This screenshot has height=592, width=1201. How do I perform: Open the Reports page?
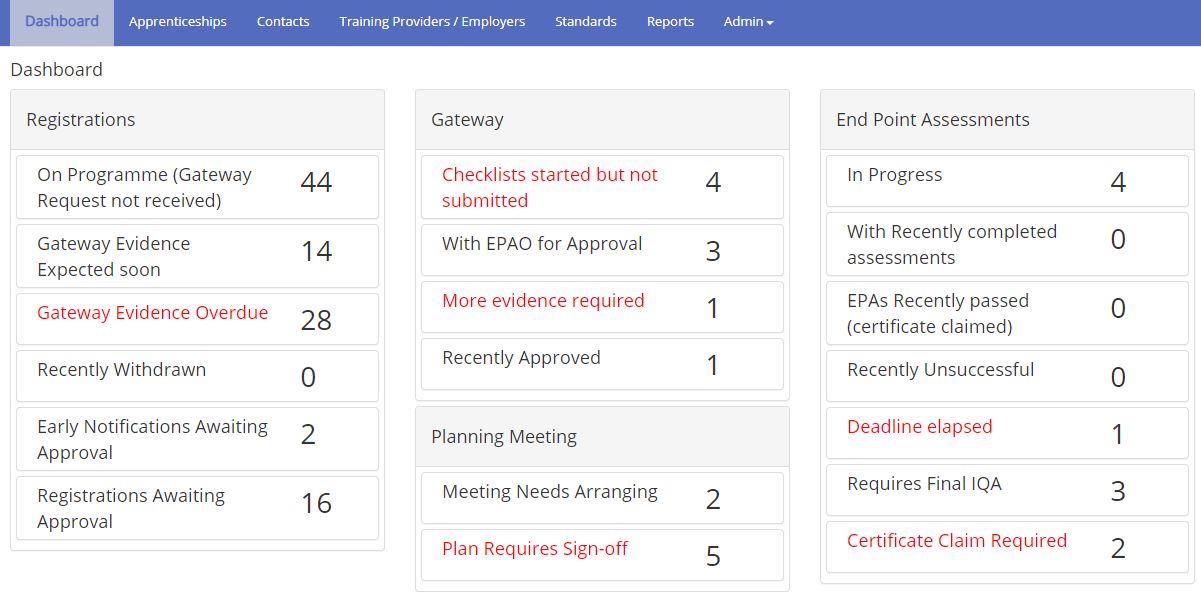click(670, 22)
